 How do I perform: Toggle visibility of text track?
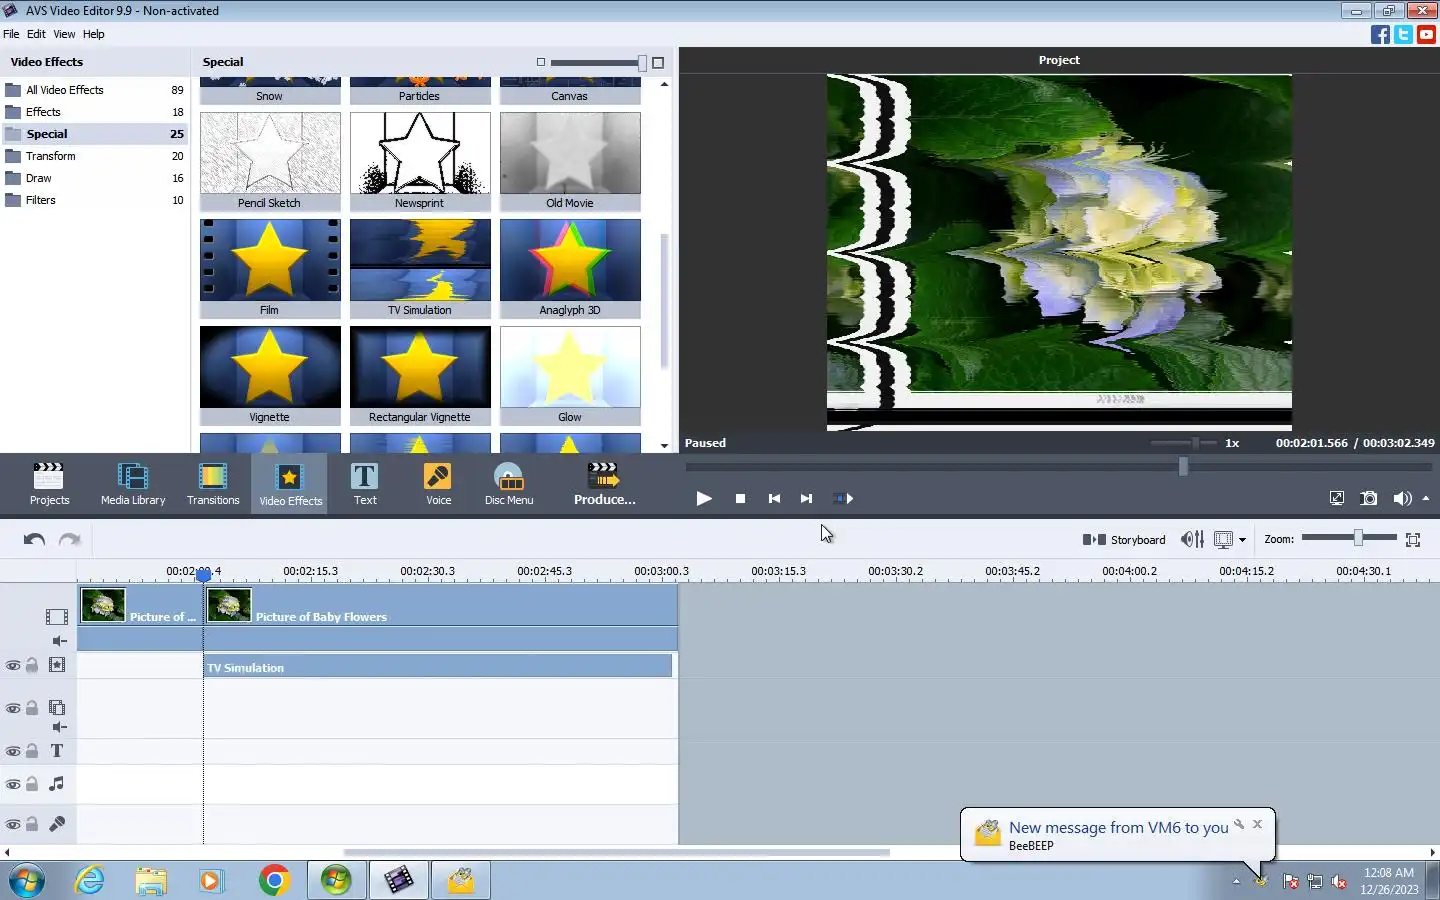point(13,751)
